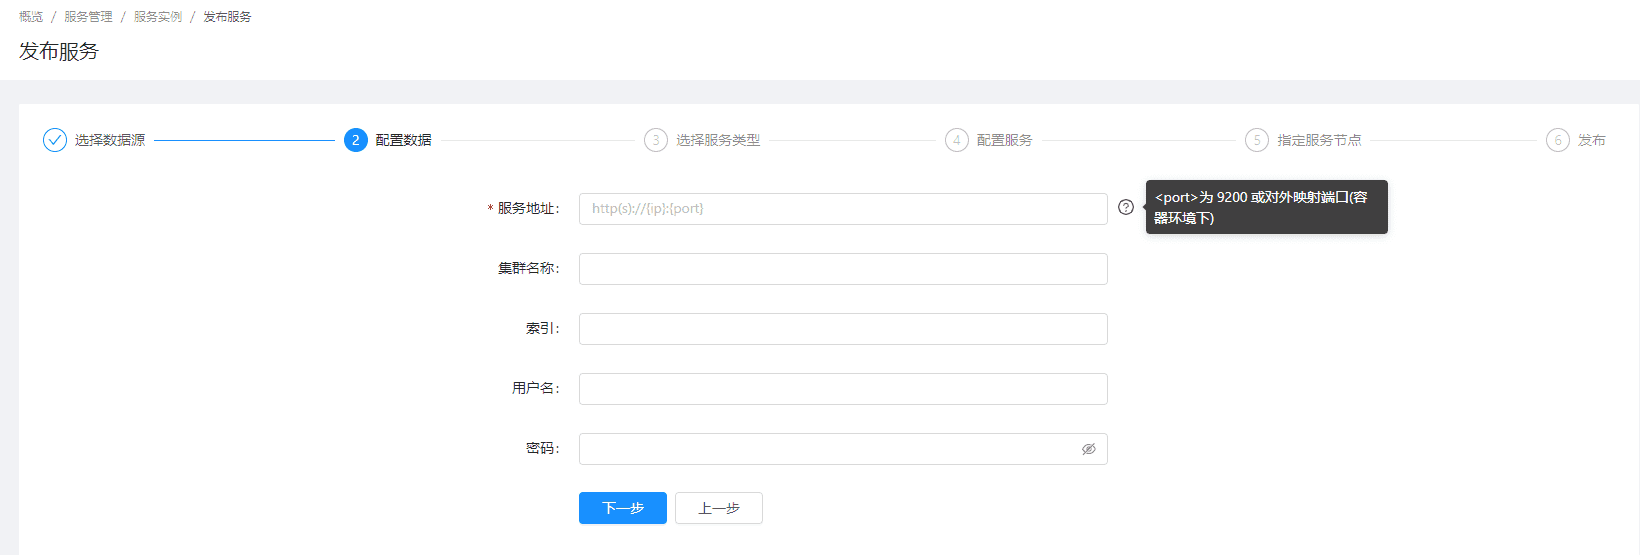Click the completed step checkmark icon
This screenshot has height=555, width=1640.
click(x=55, y=140)
